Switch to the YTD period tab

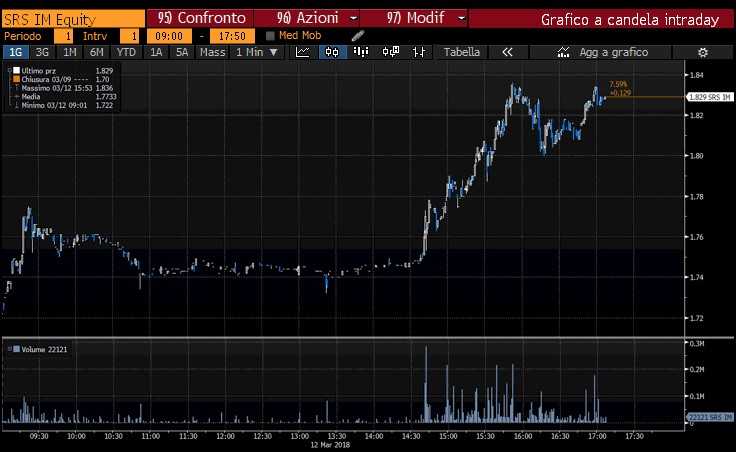pyautogui.click(x=126, y=52)
